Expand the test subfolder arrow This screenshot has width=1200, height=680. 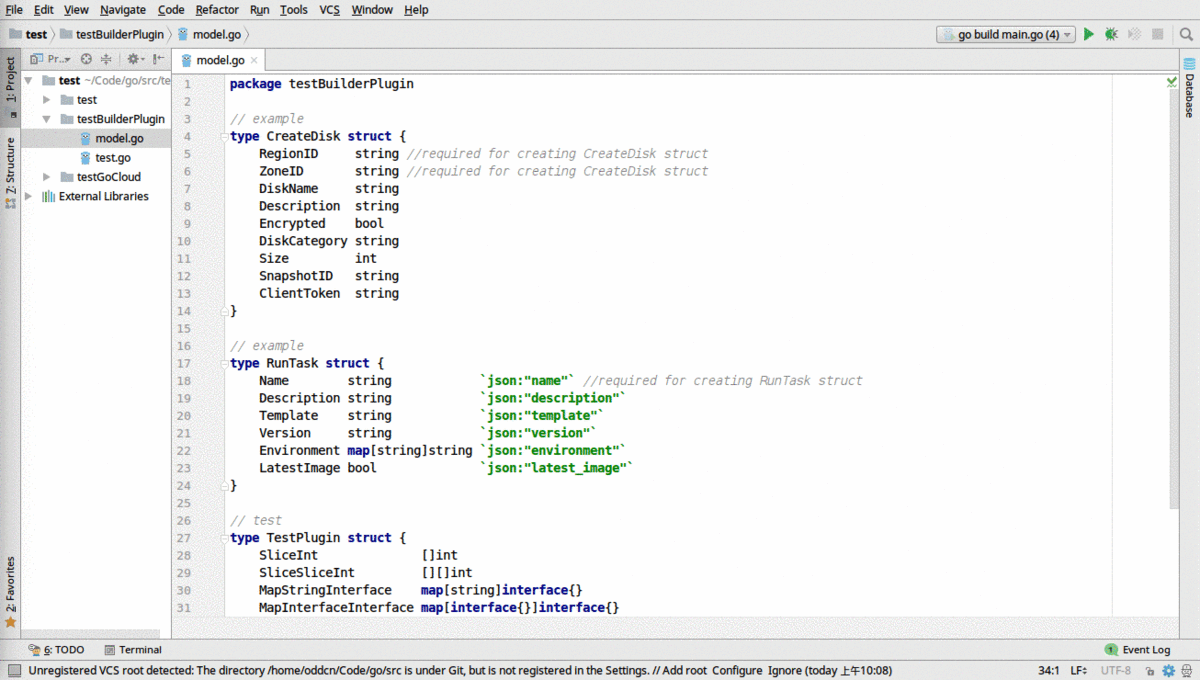pyautogui.click(x=47, y=100)
